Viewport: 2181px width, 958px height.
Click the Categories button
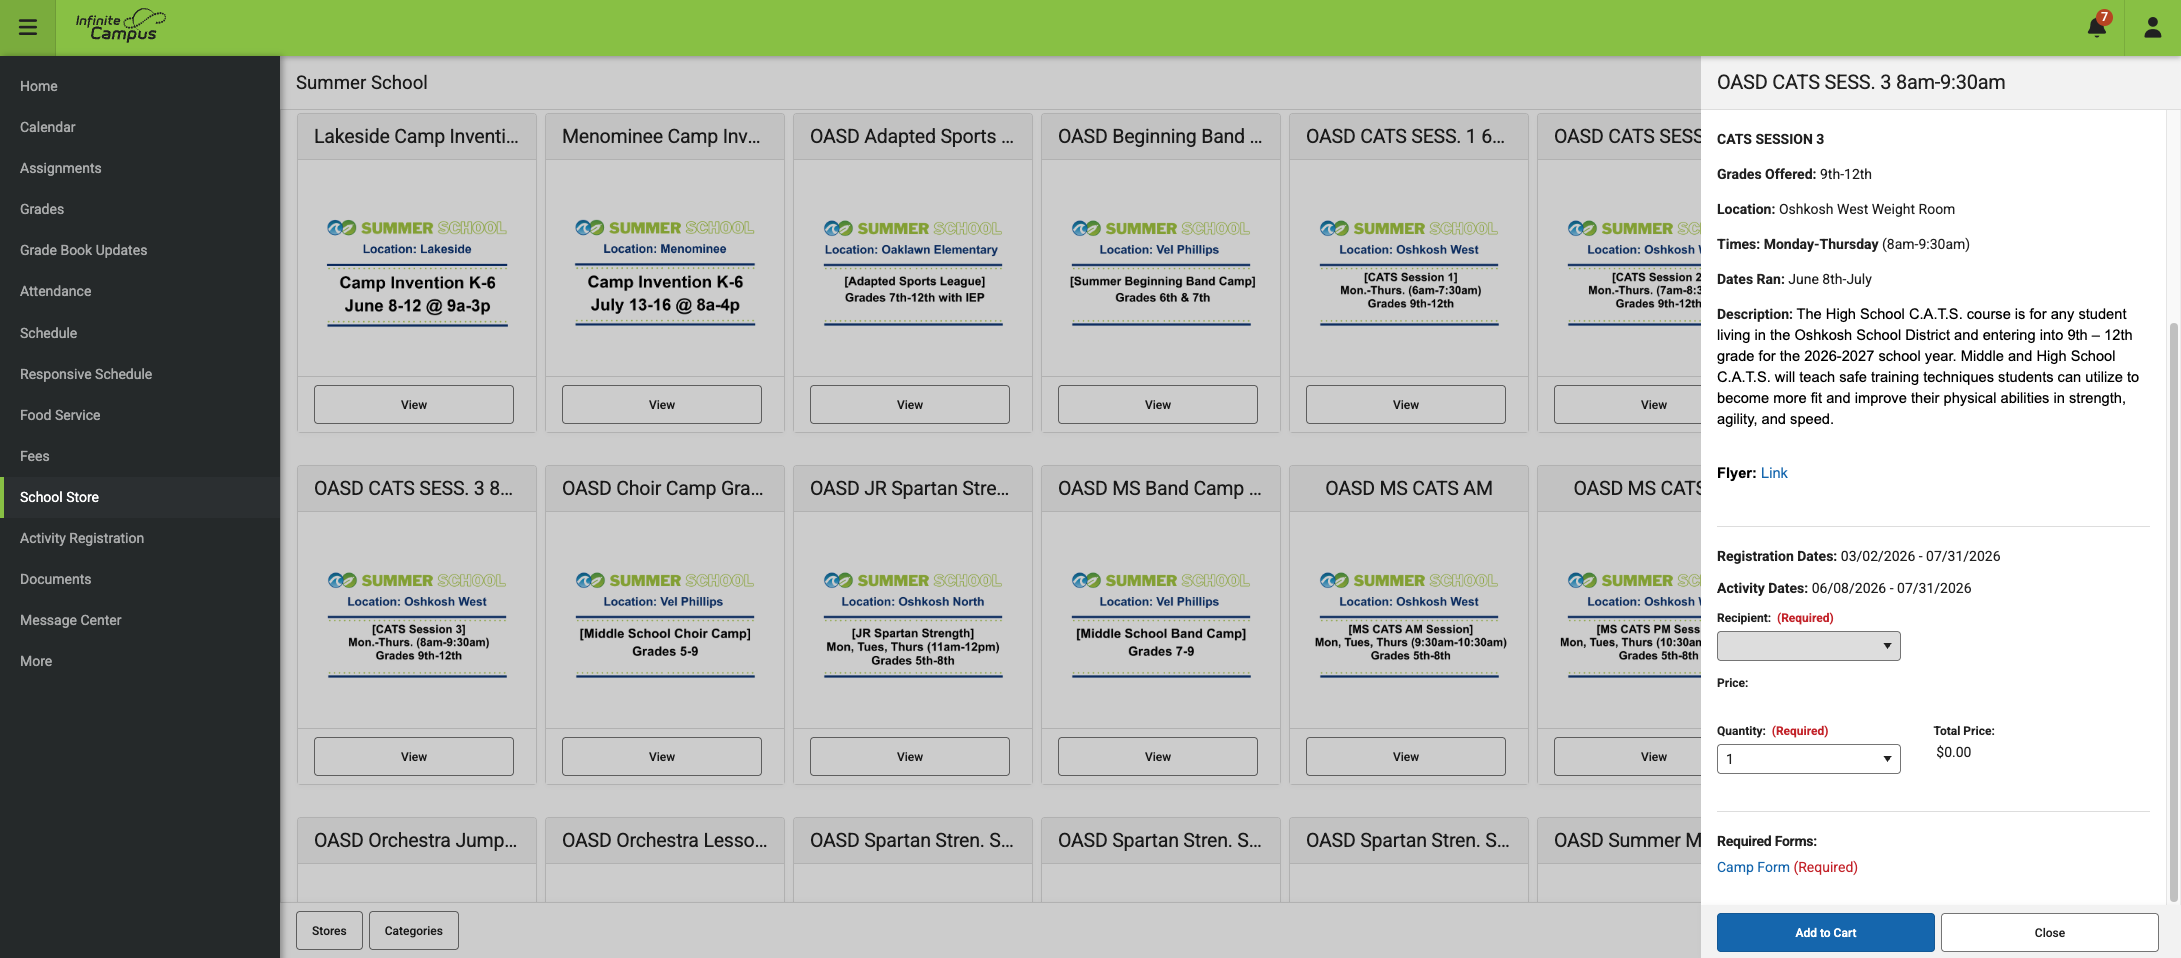coord(413,930)
